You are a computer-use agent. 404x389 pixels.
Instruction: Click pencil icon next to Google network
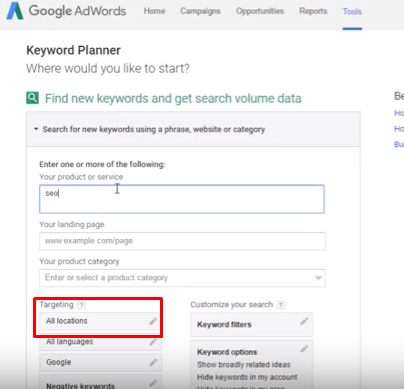click(x=153, y=362)
